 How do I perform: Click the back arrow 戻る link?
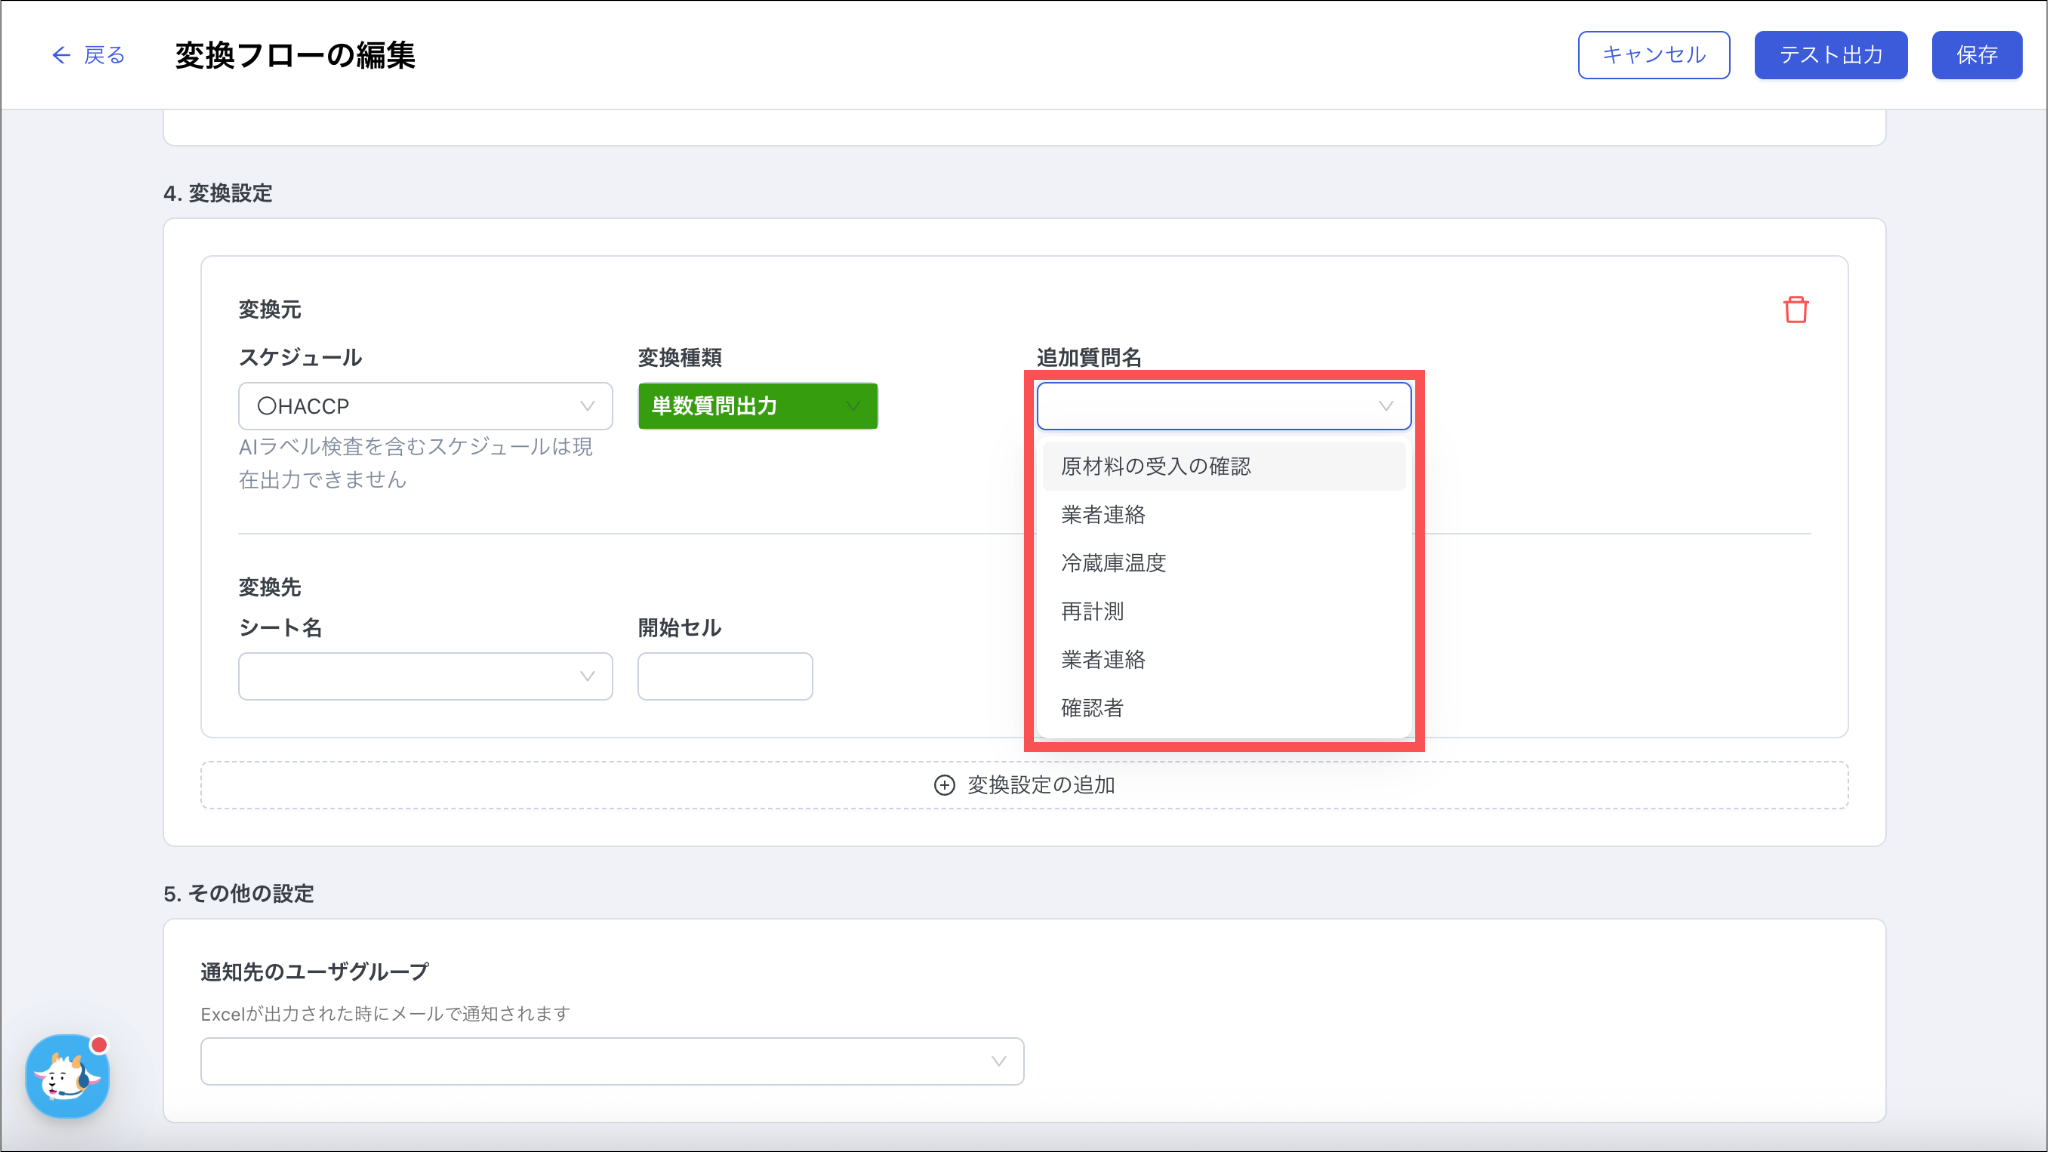click(88, 55)
